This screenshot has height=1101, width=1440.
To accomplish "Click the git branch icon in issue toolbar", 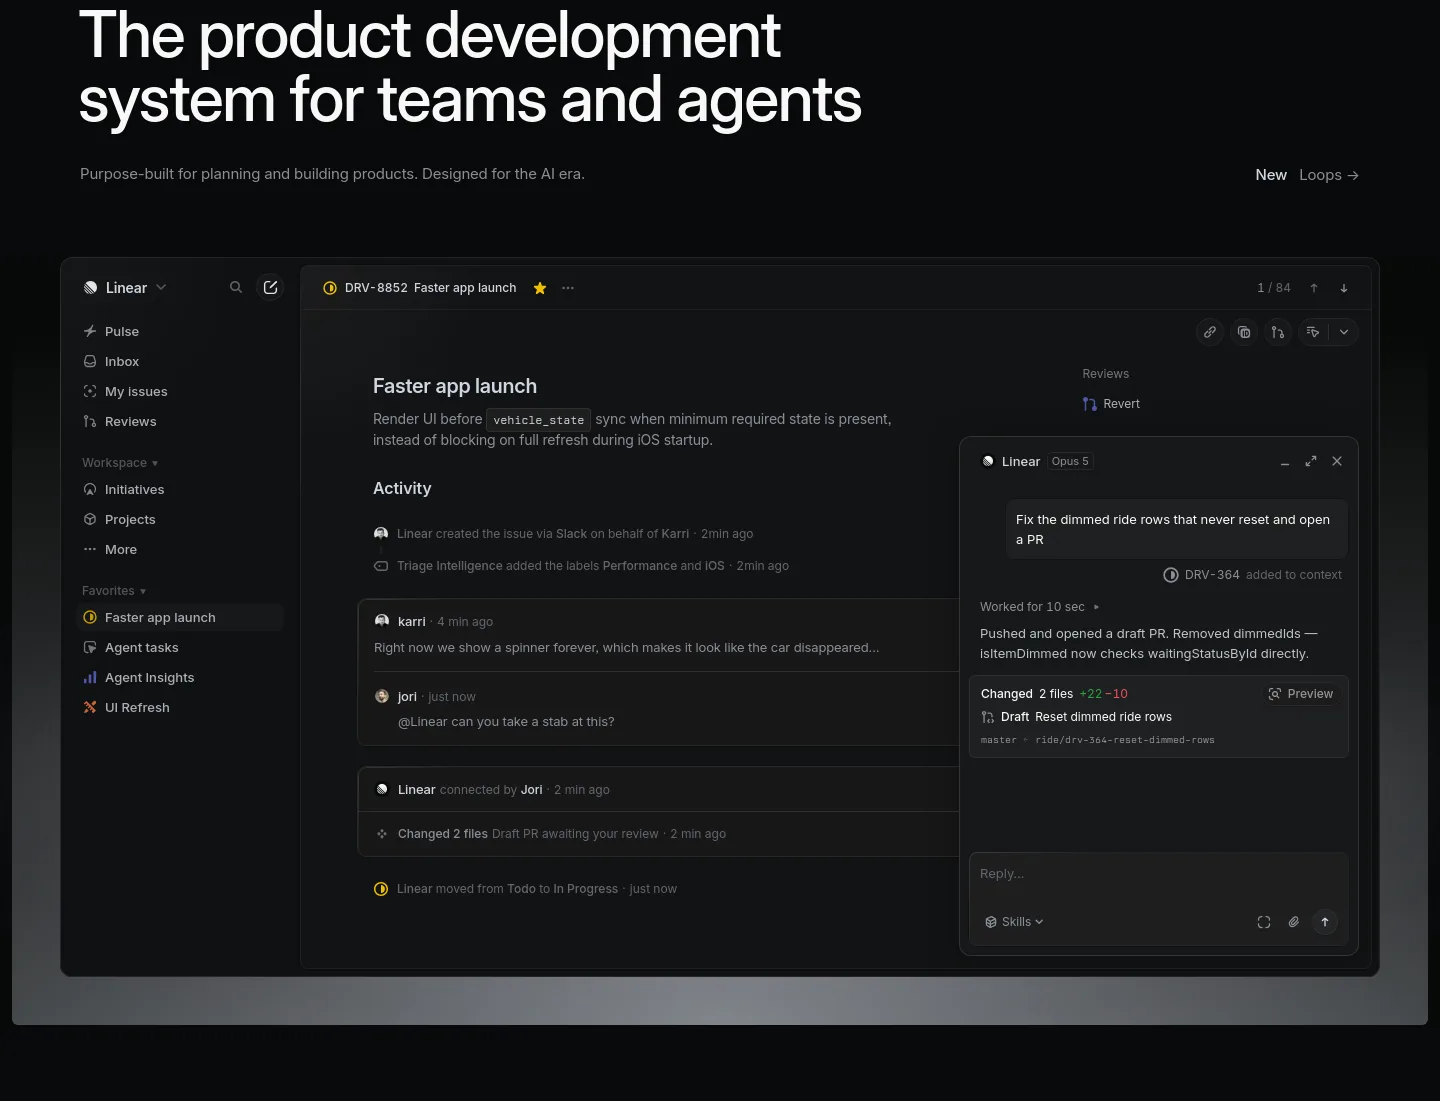I will click(1278, 332).
